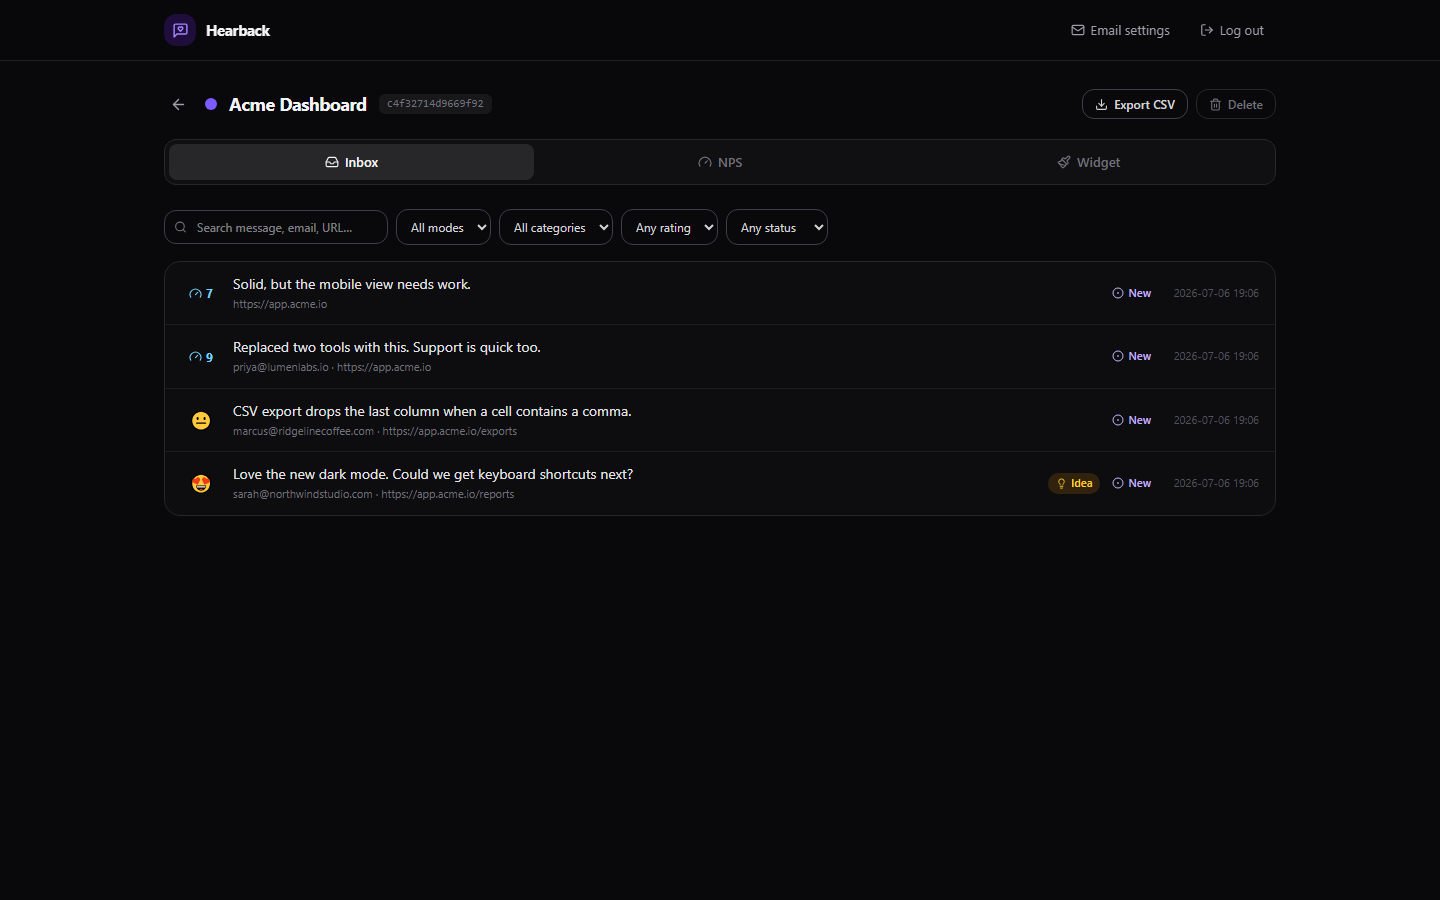Open the All categories dropdown

(556, 227)
